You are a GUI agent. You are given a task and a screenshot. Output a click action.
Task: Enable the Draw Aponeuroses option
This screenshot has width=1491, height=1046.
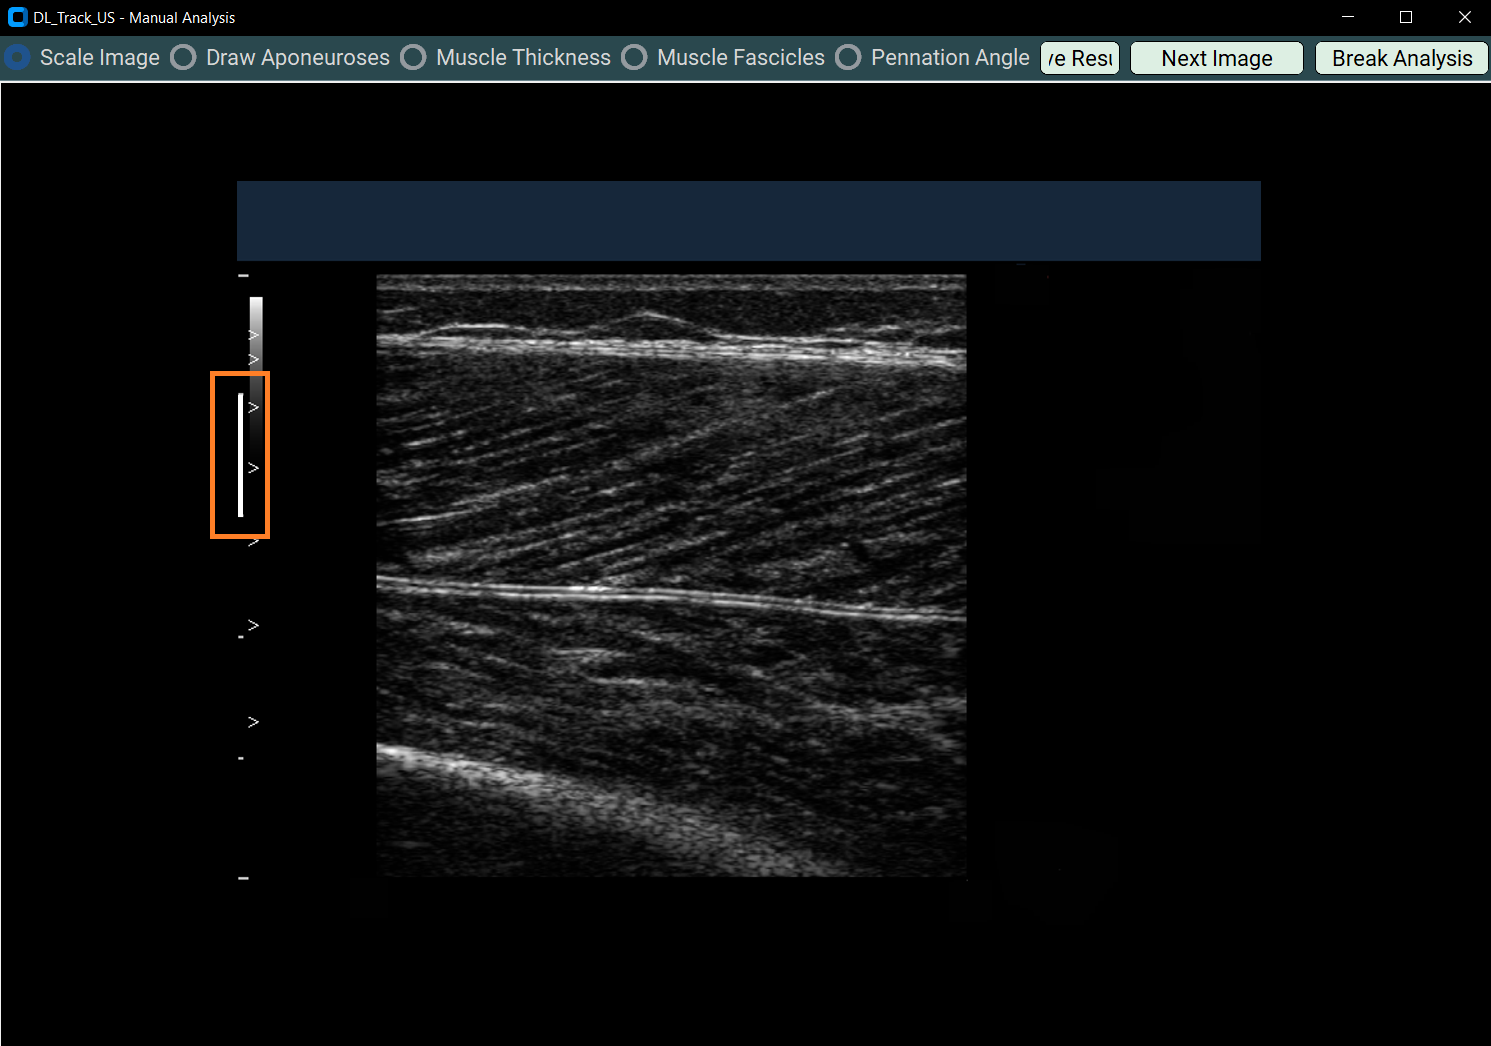(x=184, y=58)
